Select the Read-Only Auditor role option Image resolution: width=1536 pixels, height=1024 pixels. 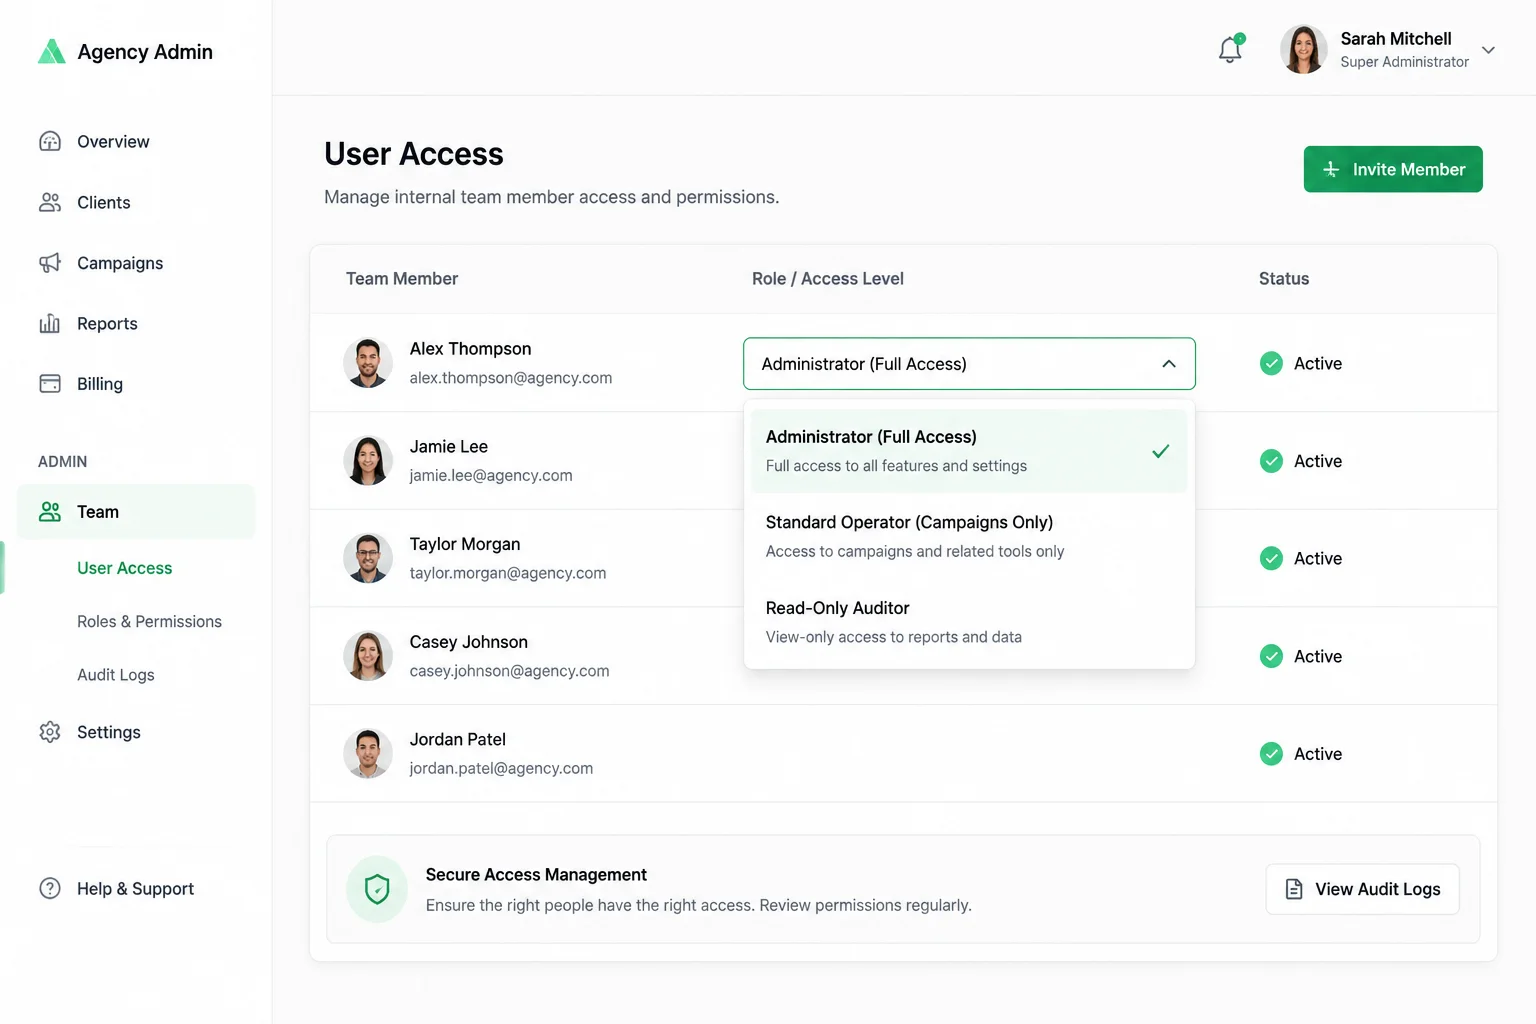pos(969,622)
